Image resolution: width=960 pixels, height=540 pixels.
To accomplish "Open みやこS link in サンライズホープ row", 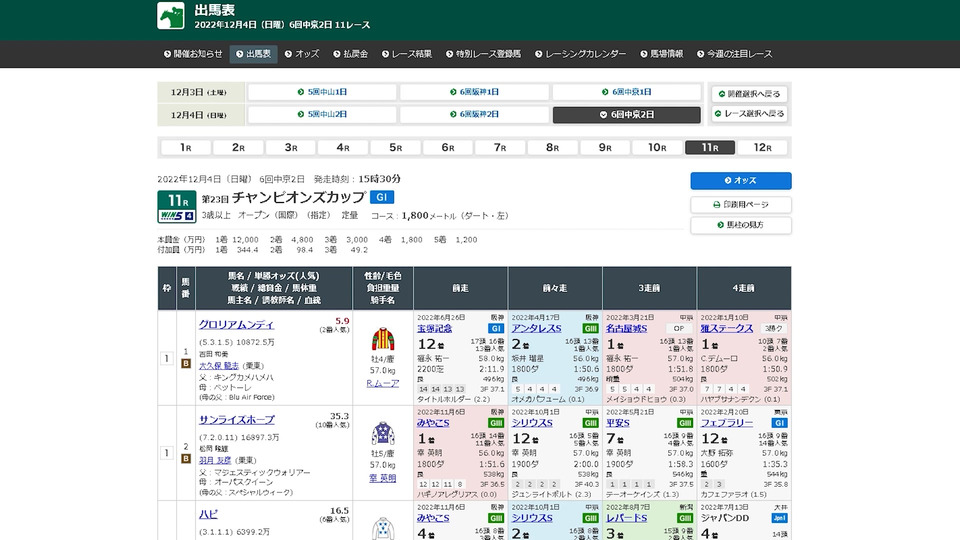I will pyautogui.click(x=433, y=423).
